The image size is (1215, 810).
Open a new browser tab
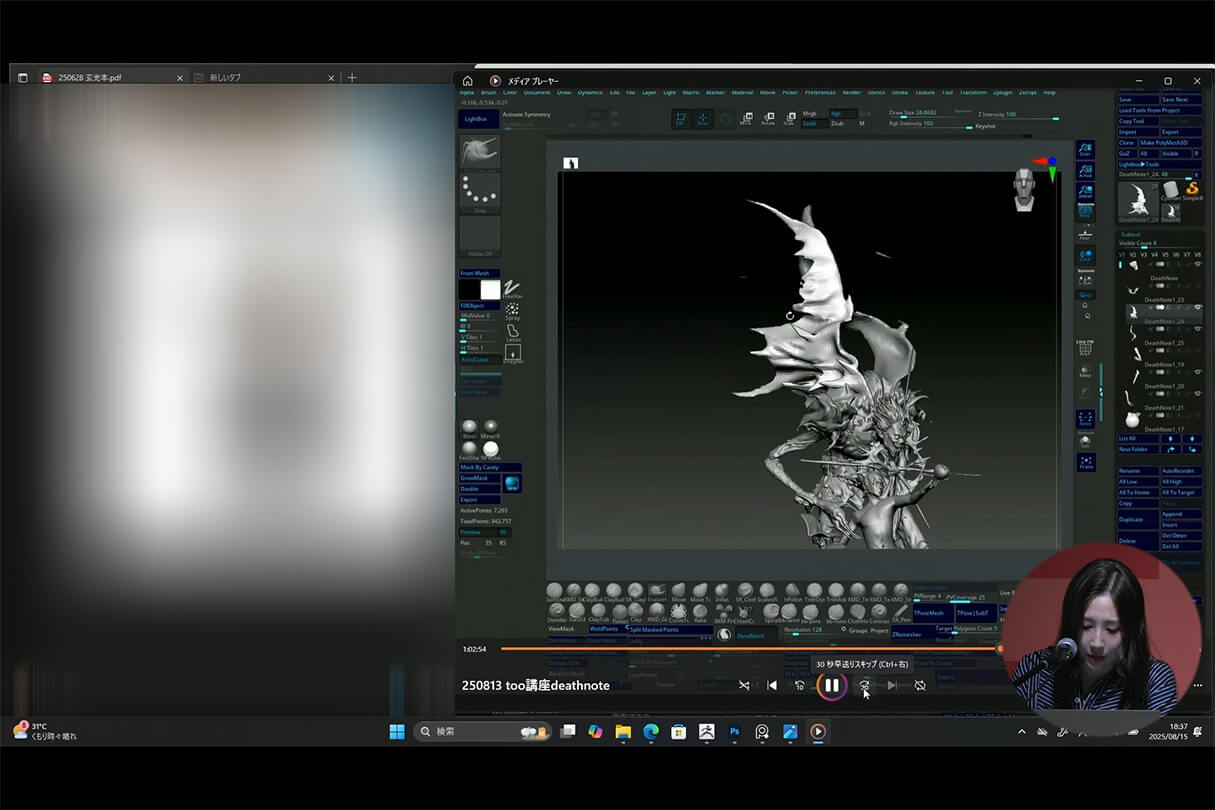click(x=352, y=78)
